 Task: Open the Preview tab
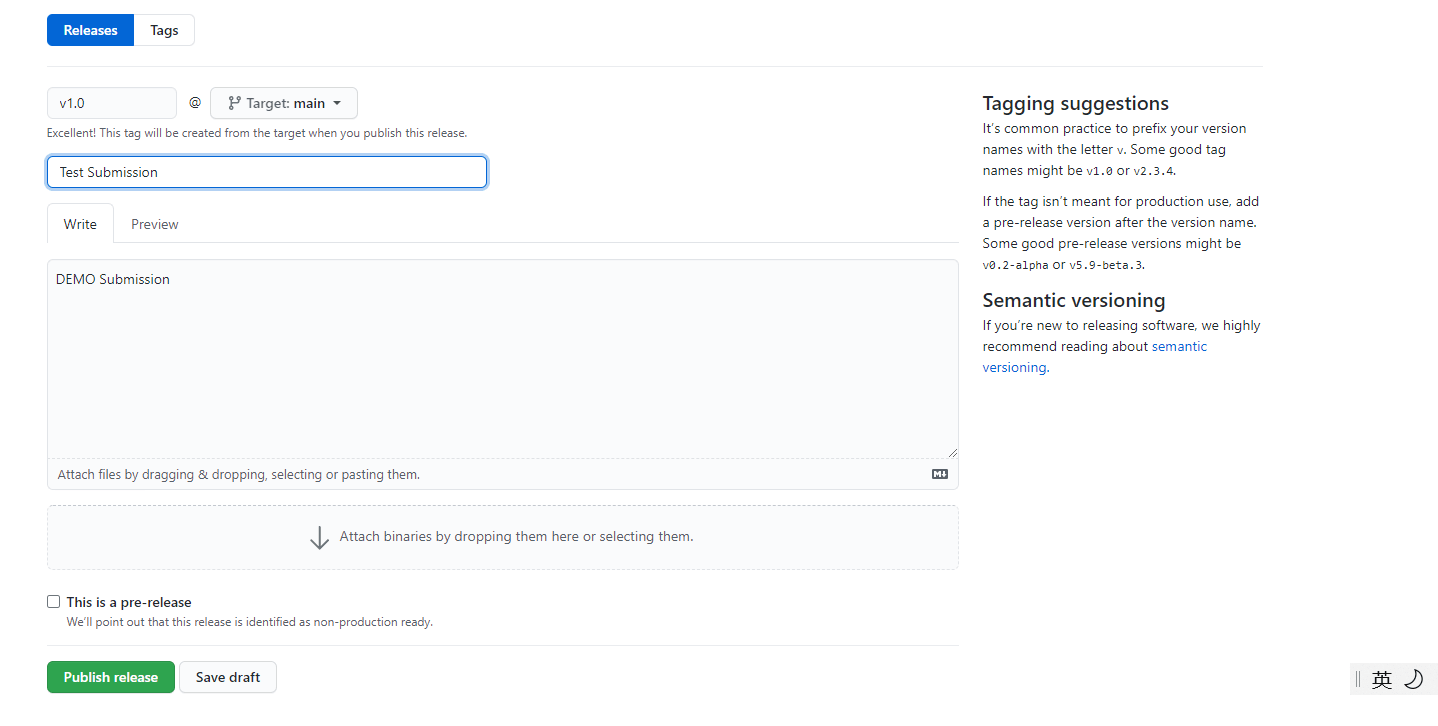pos(155,224)
